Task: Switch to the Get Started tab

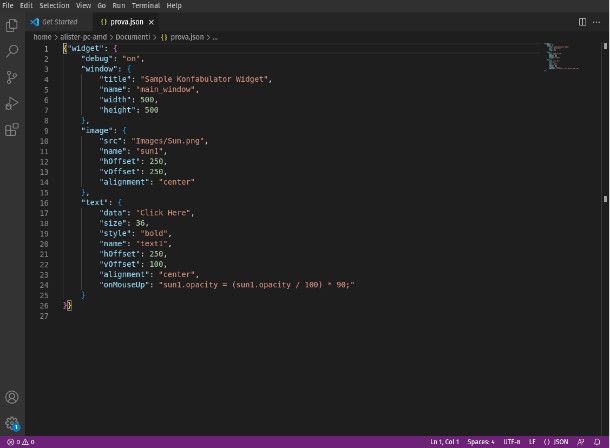Action: tap(58, 21)
